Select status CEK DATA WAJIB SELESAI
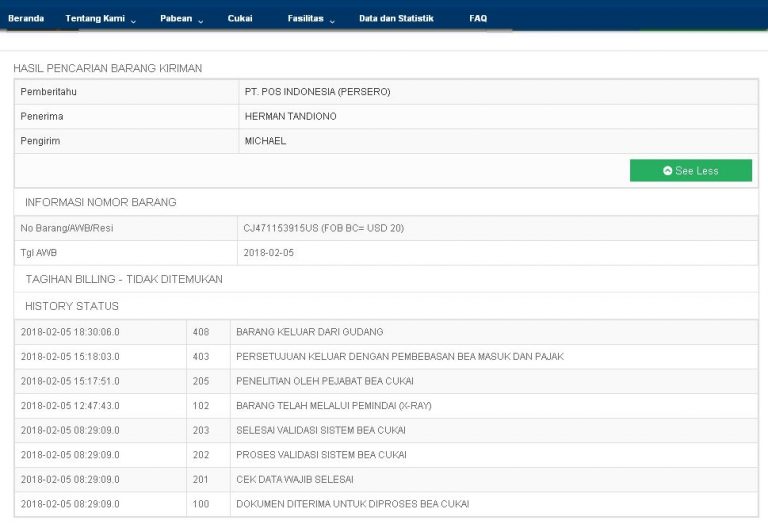Image resolution: width=768 pixels, height=528 pixels. [295, 479]
